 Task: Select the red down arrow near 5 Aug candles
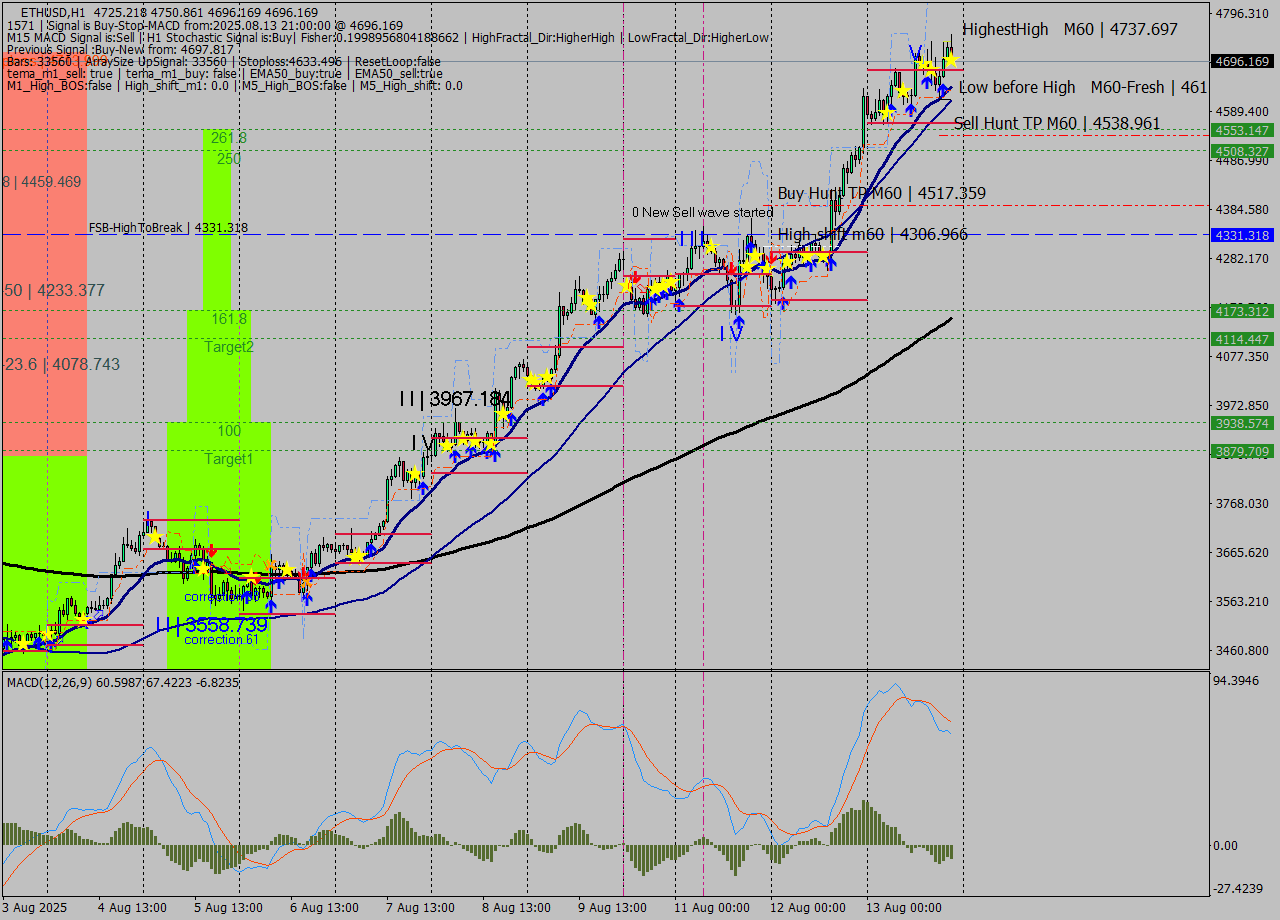(x=211, y=549)
